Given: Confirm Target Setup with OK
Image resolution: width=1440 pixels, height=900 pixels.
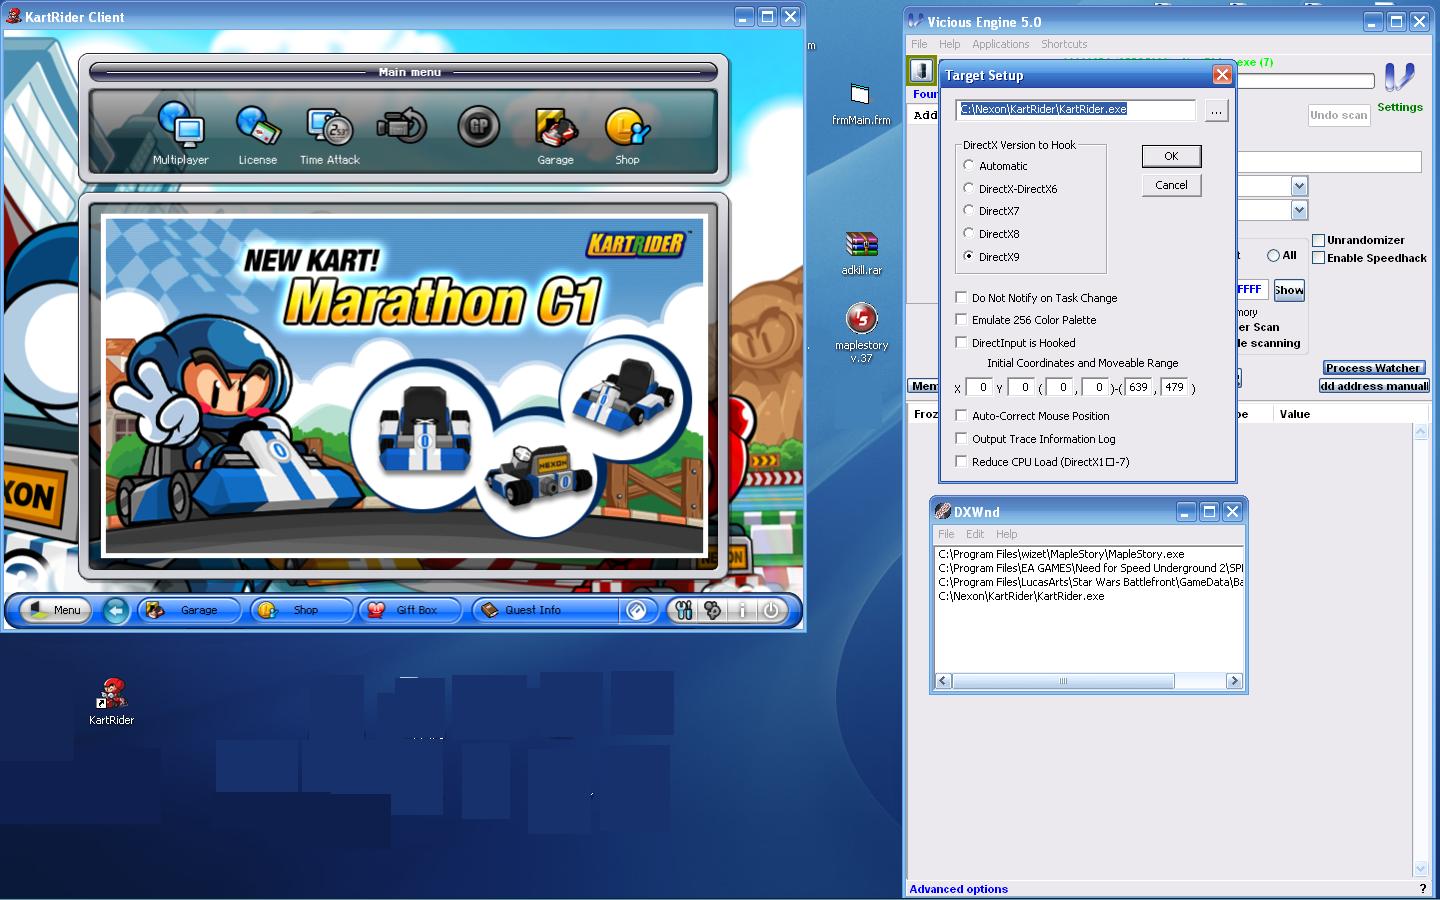Looking at the screenshot, I should (x=1171, y=156).
